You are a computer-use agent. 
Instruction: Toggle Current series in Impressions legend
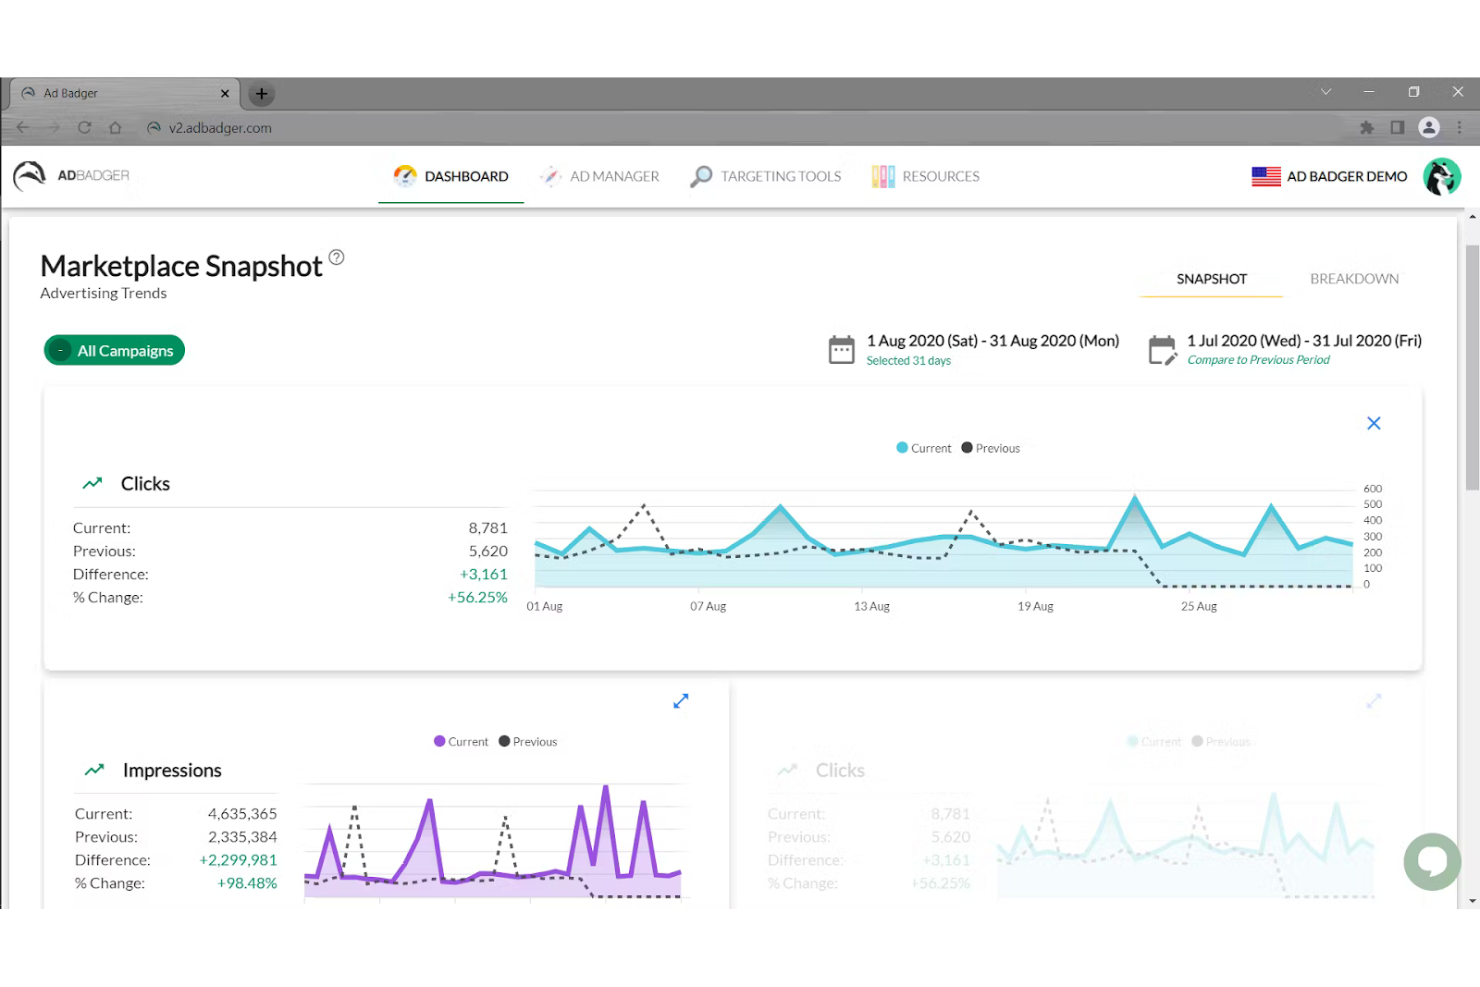click(461, 742)
